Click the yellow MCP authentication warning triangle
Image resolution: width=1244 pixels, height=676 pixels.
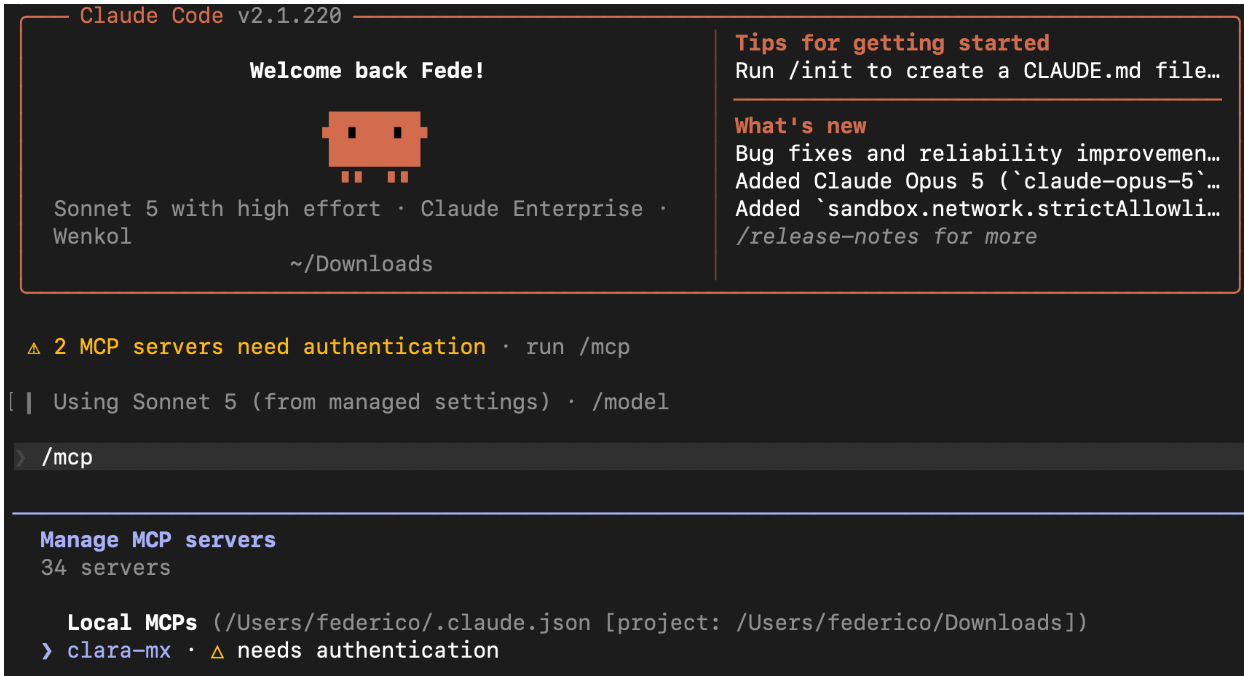point(34,348)
